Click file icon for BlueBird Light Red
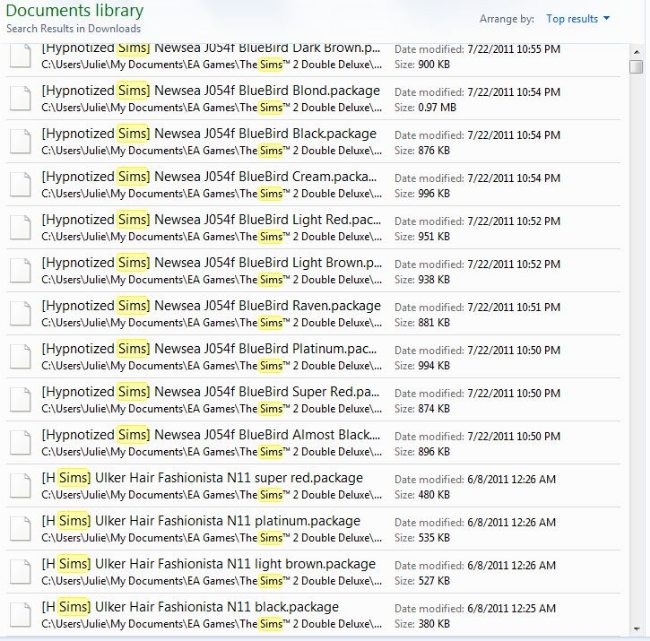The width and height of the screenshot is (650, 641). [21, 228]
